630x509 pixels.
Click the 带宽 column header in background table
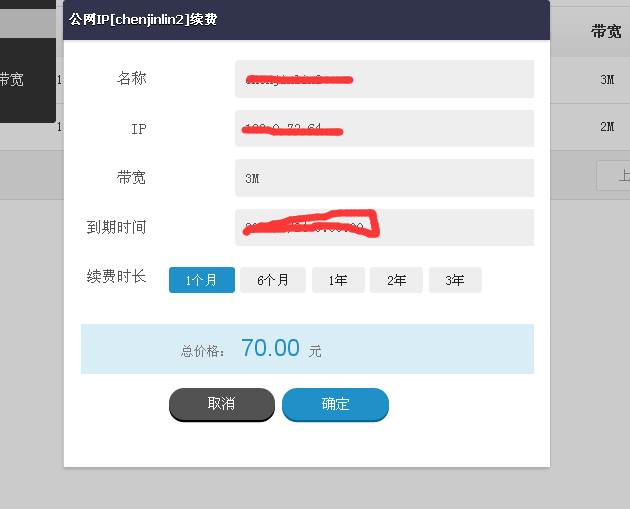tap(606, 32)
